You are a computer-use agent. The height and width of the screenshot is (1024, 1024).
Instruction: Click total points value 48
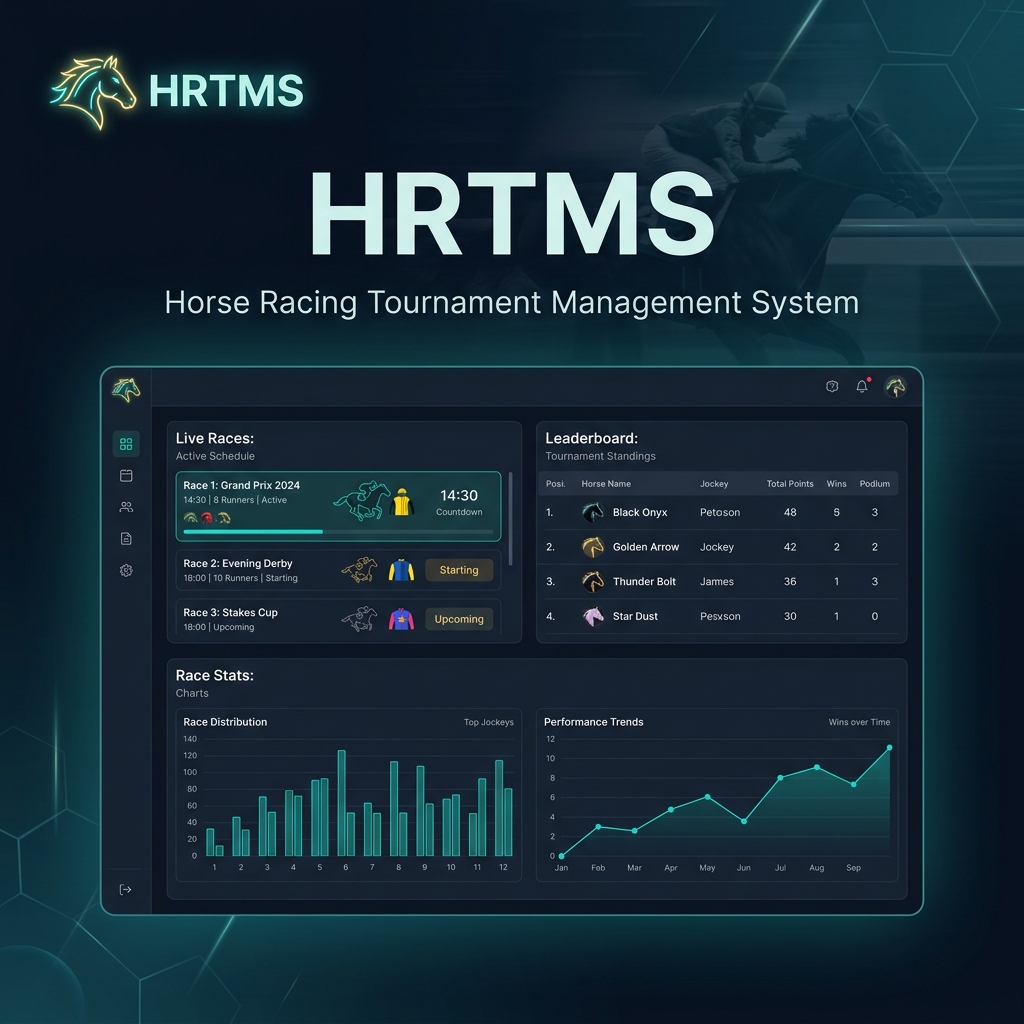(790, 513)
